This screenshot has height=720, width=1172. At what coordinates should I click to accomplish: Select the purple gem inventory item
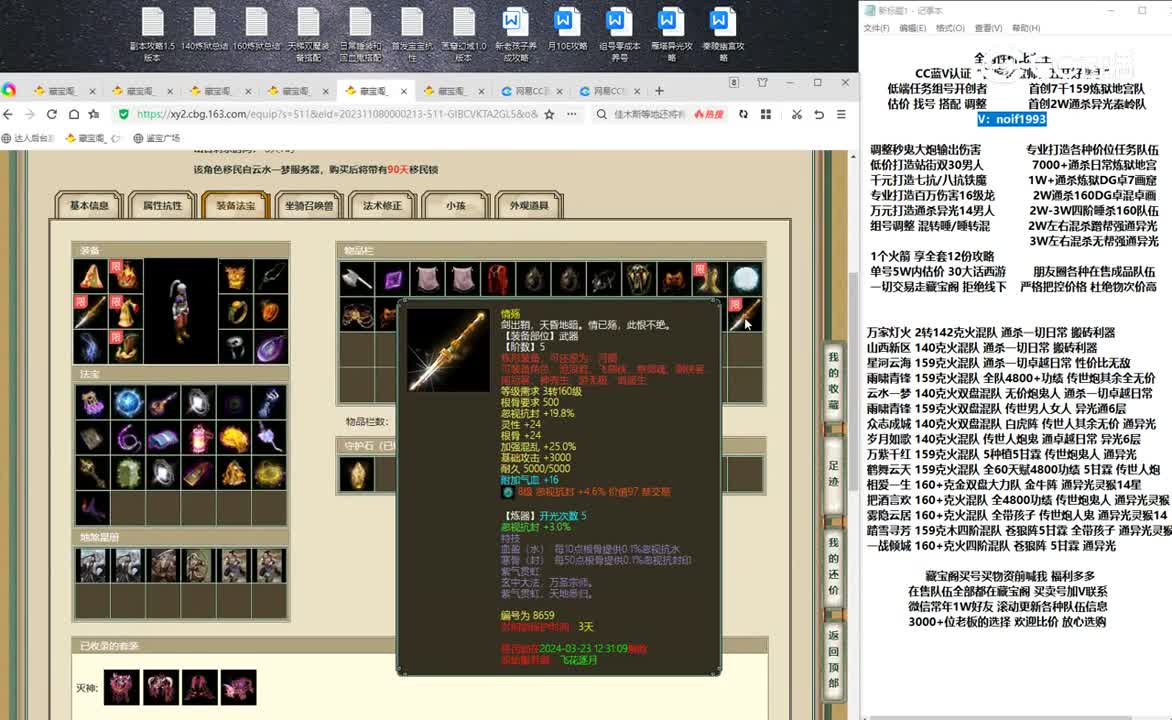click(392, 279)
